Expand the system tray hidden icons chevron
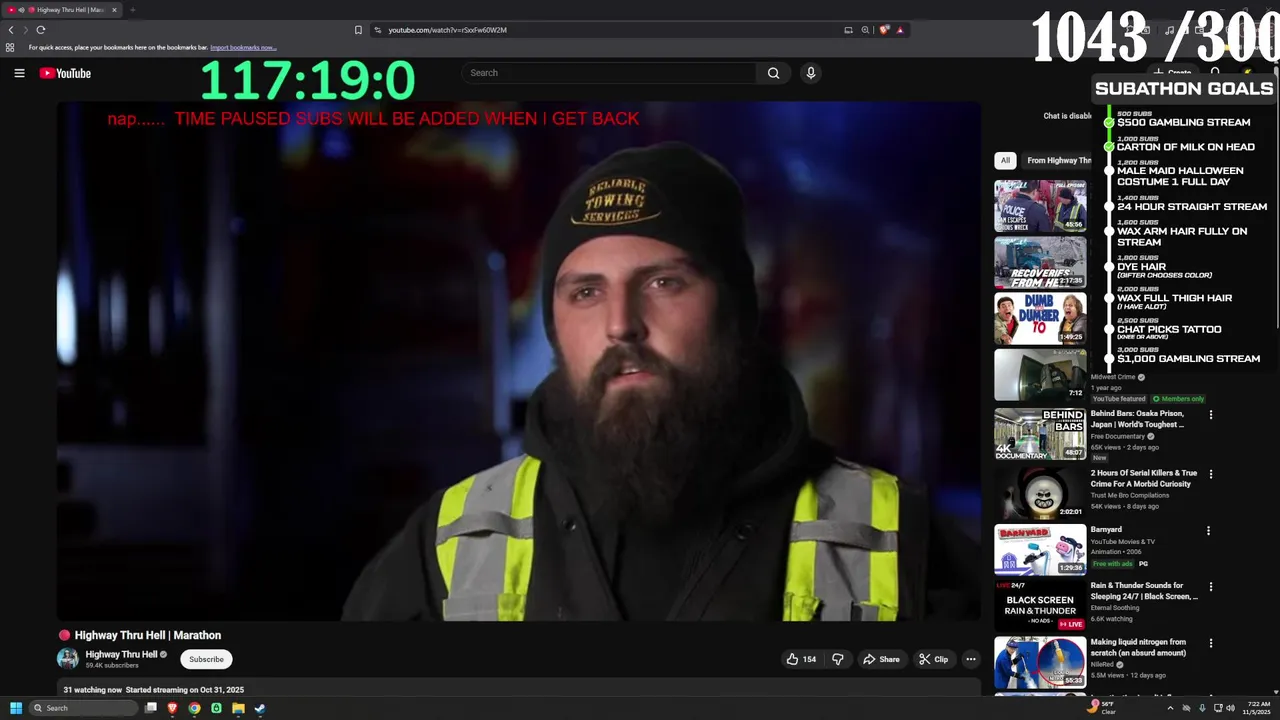The image size is (1280, 720). coord(1170,708)
